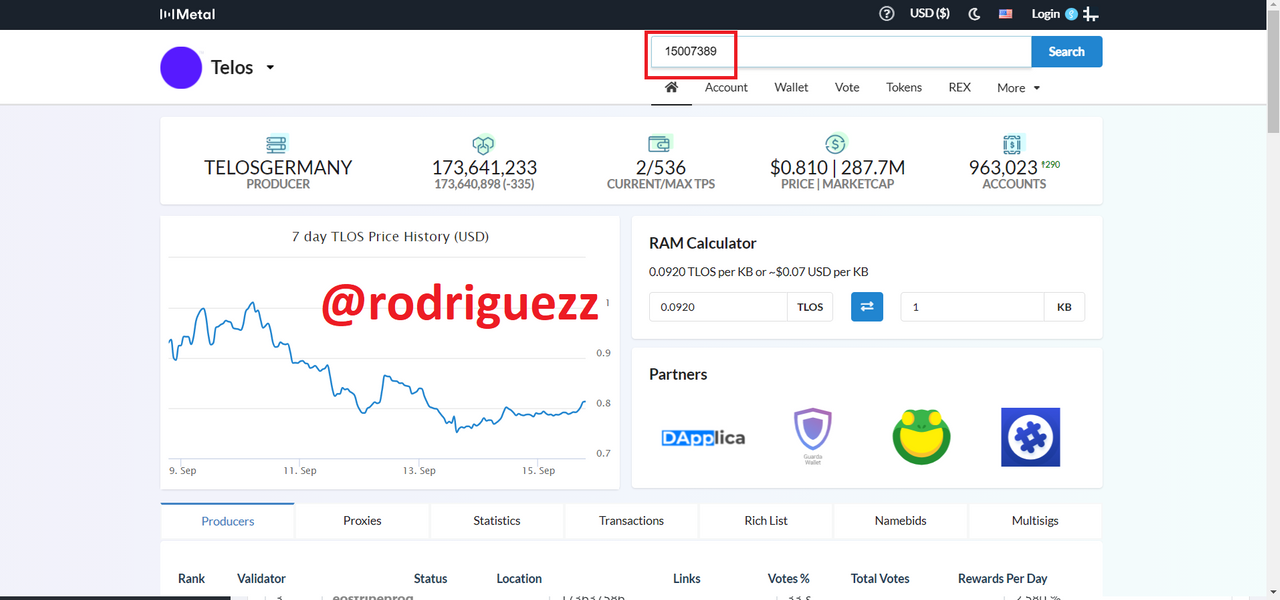Select the Multisigs tab

coord(1035,521)
